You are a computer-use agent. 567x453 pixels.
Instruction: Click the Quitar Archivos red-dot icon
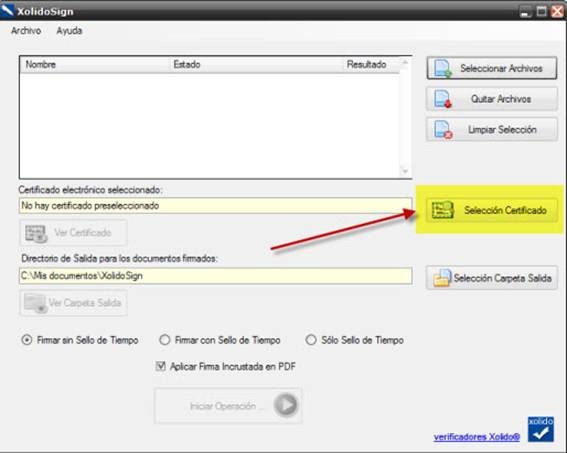[443, 99]
